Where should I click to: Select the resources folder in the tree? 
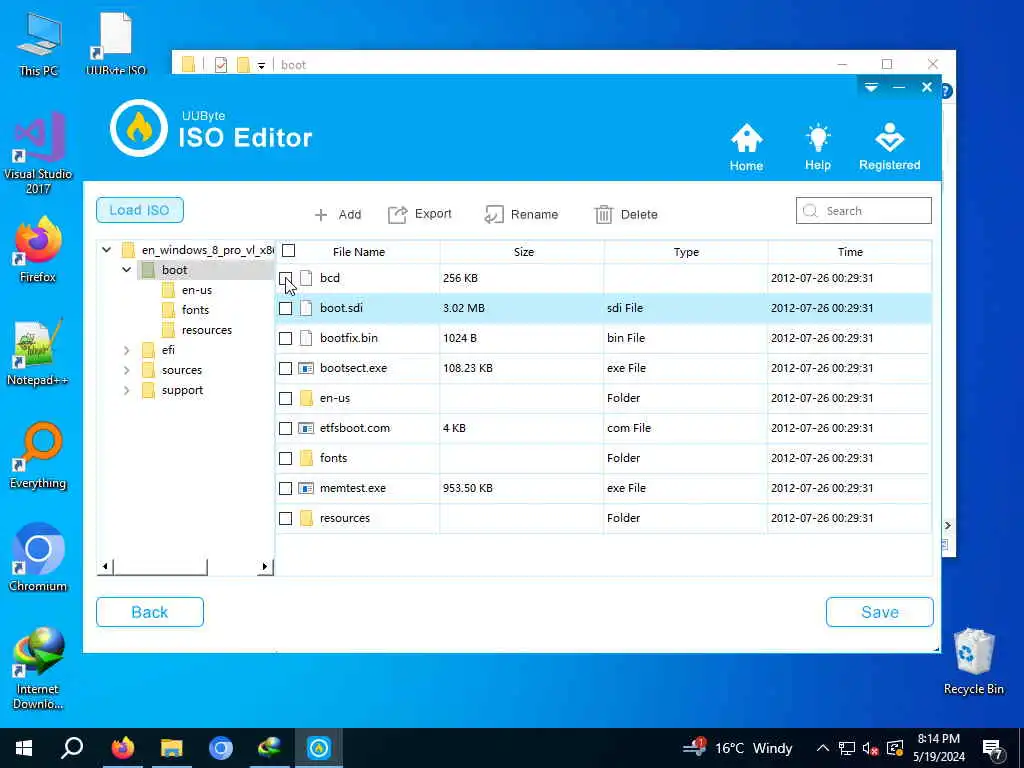click(x=207, y=330)
